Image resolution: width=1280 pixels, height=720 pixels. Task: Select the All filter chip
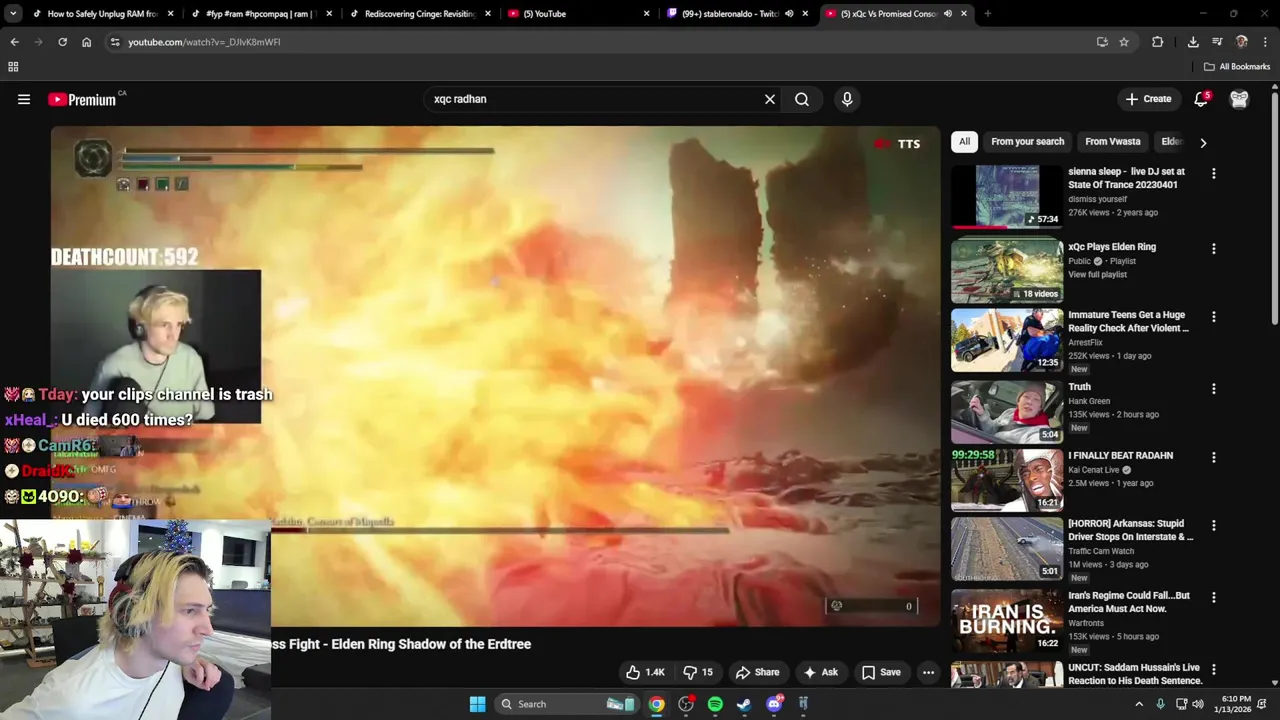pyautogui.click(x=964, y=142)
